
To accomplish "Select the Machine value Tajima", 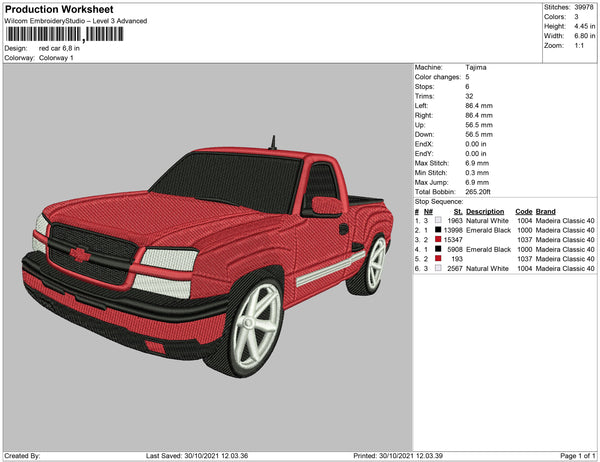I will 476,67.
